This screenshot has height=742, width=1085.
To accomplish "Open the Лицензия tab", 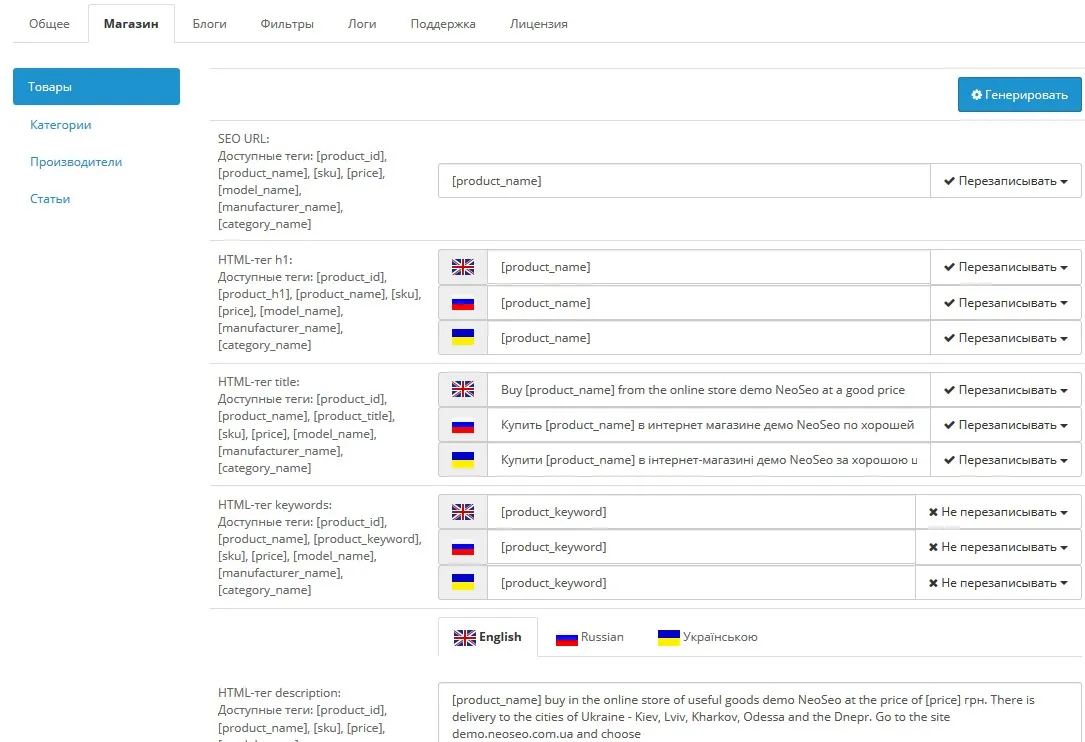I will click(x=538, y=24).
